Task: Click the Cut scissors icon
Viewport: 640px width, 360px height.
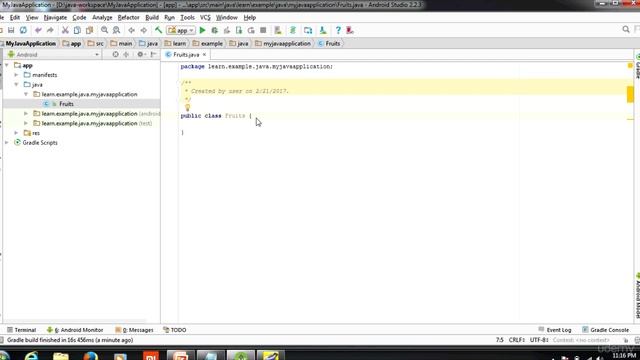Action: pyautogui.click(x=65, y=30)
